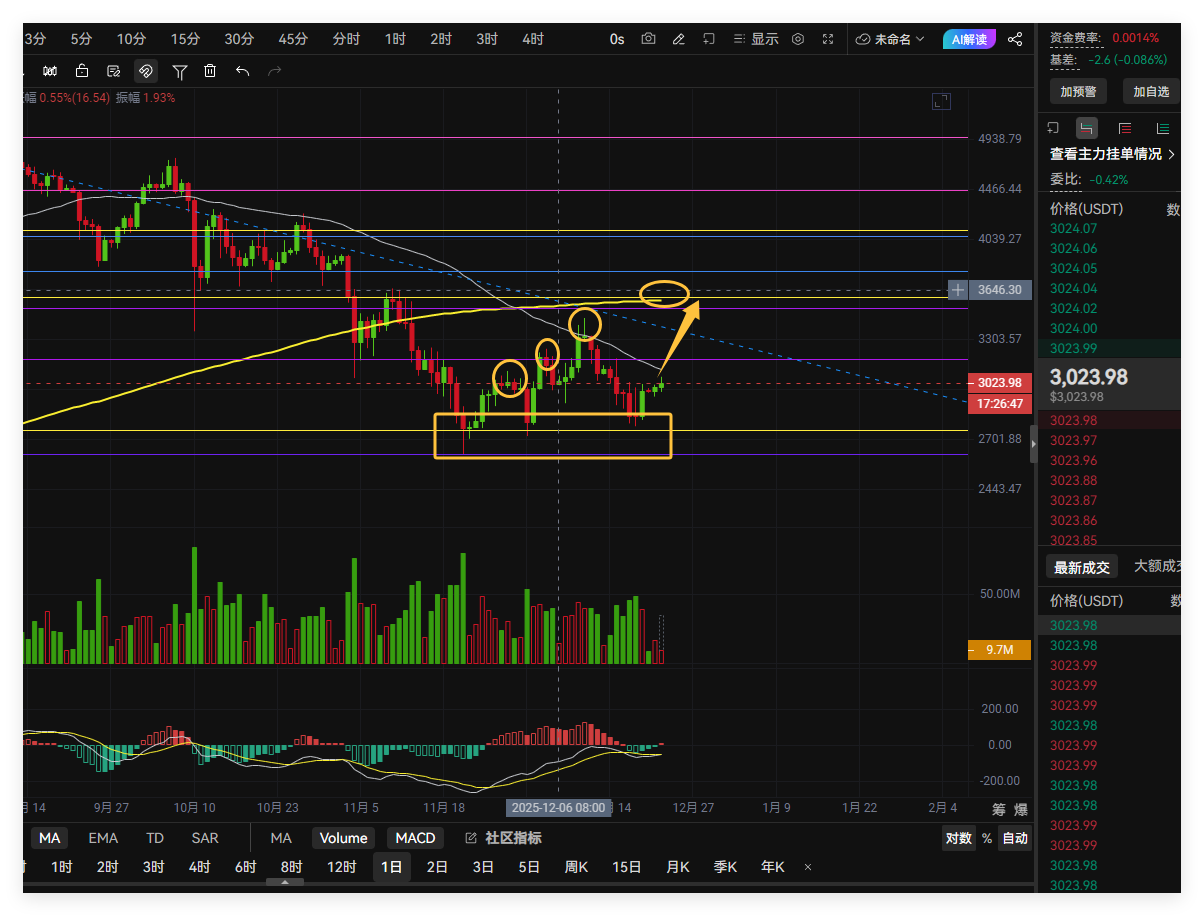Click the 加预警 button
This screenshot has width=1204, height=916.
tap(1078, 91)
